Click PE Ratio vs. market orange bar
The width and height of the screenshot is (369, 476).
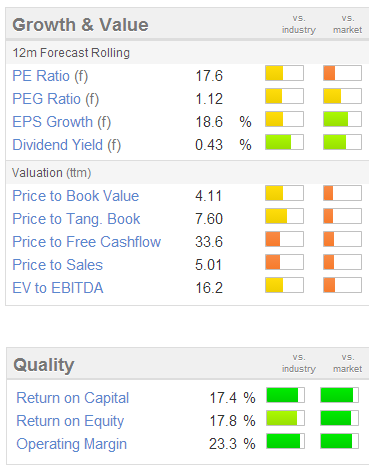[x=342, y=73]
